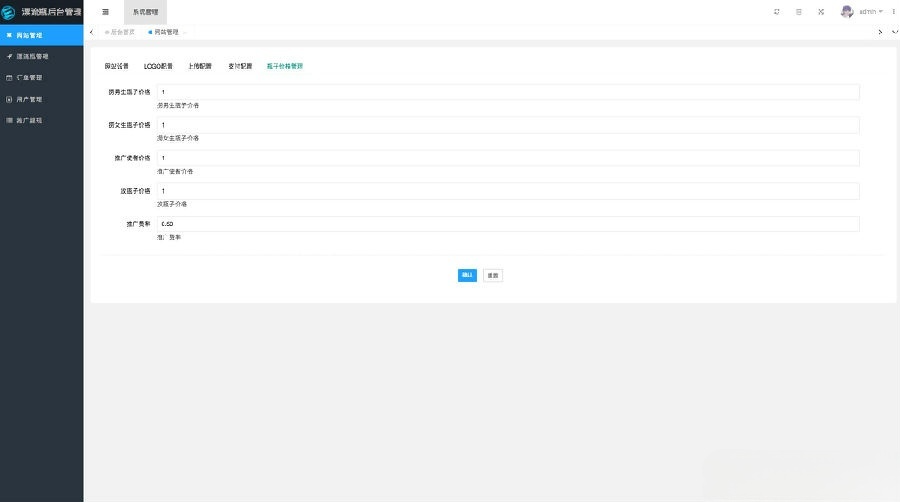Click the fullscreen icon in top bar

point(820,12)
